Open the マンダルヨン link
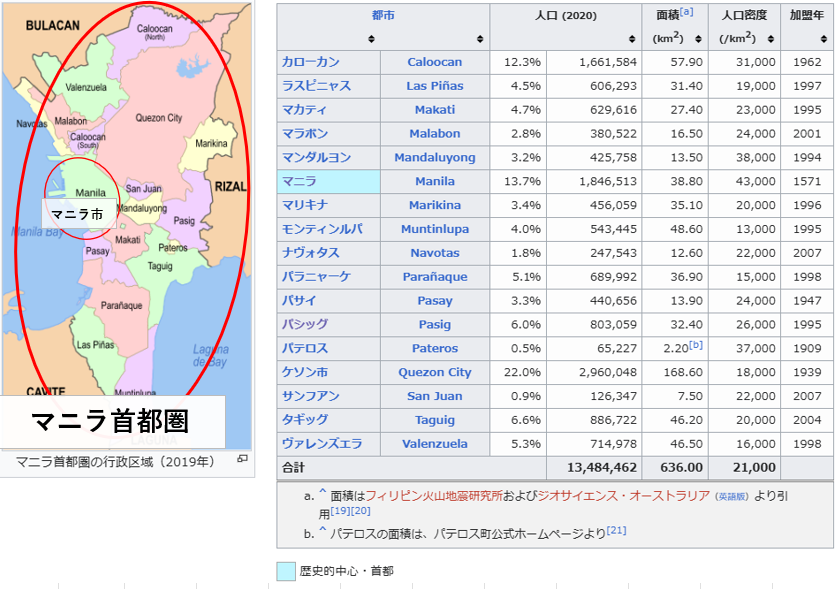This screenshot has width=835, height=589. [316, 158]
